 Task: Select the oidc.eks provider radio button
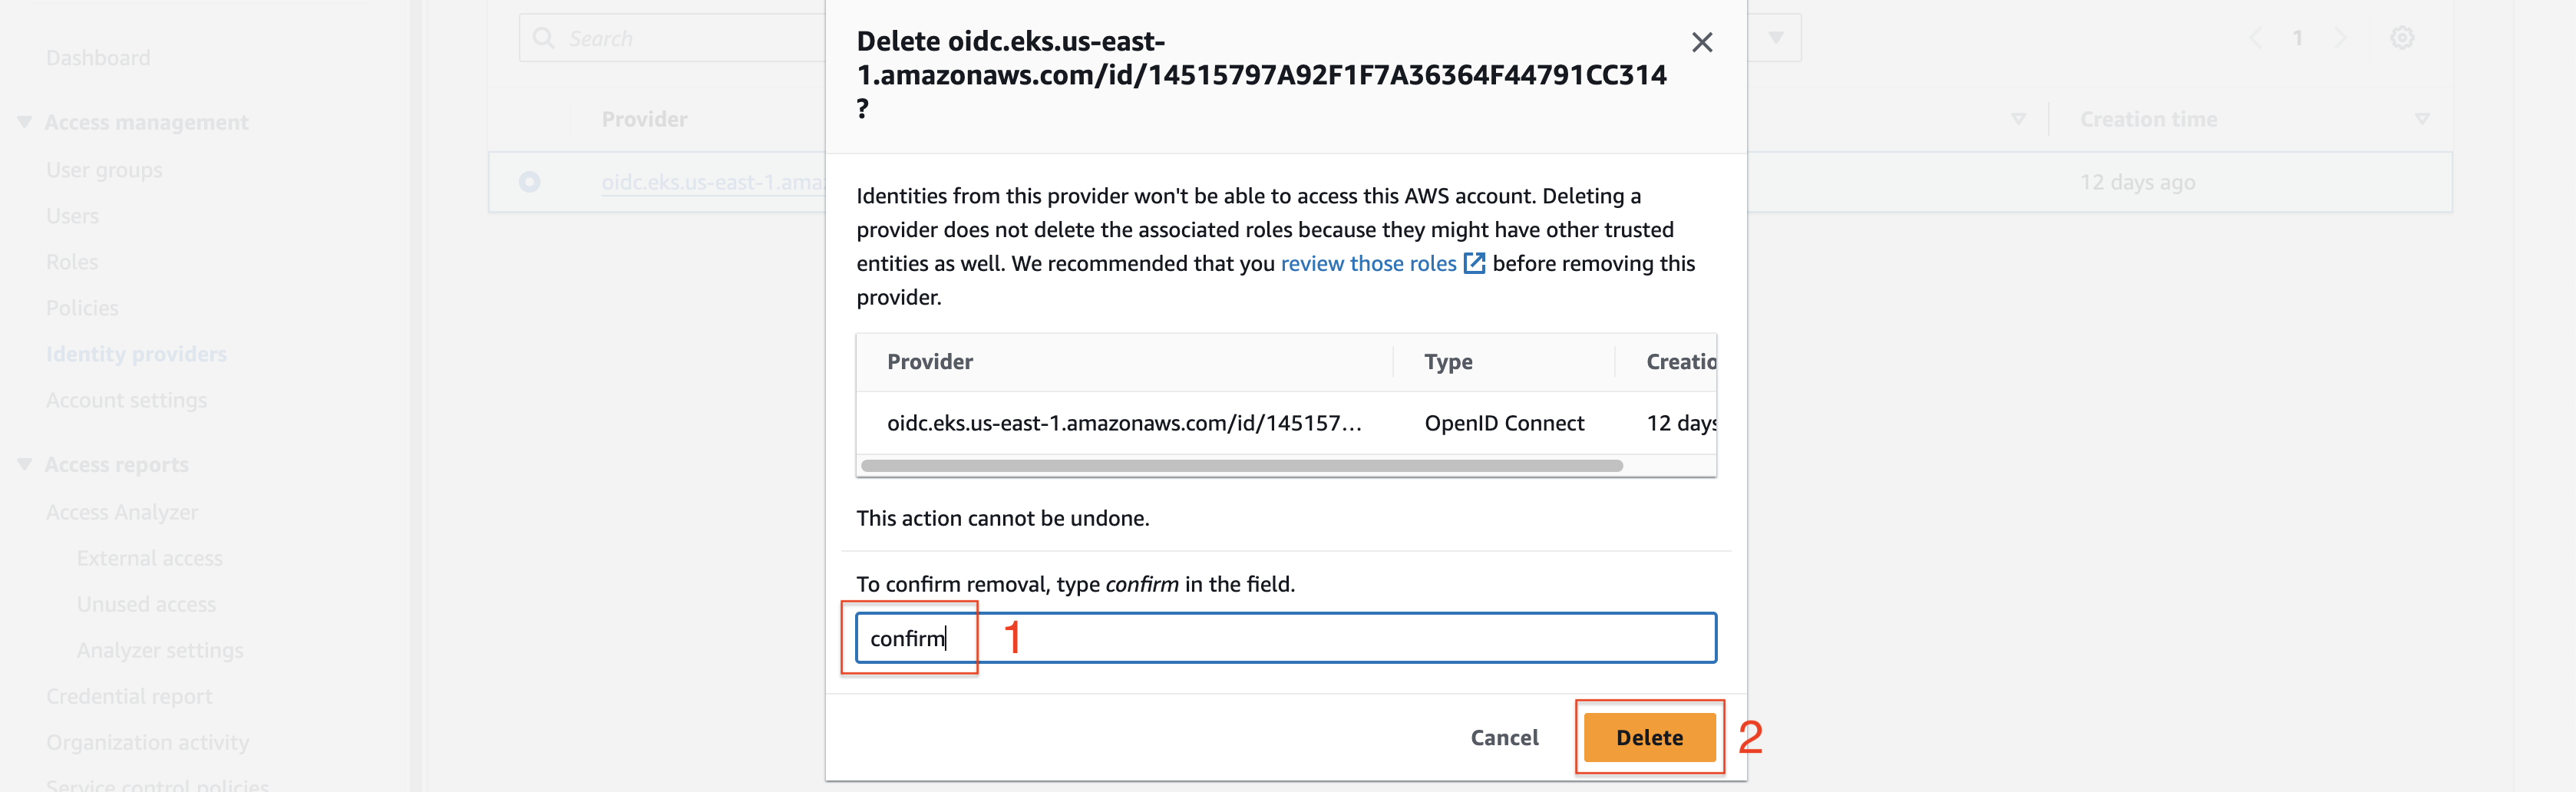click(529, 182)
